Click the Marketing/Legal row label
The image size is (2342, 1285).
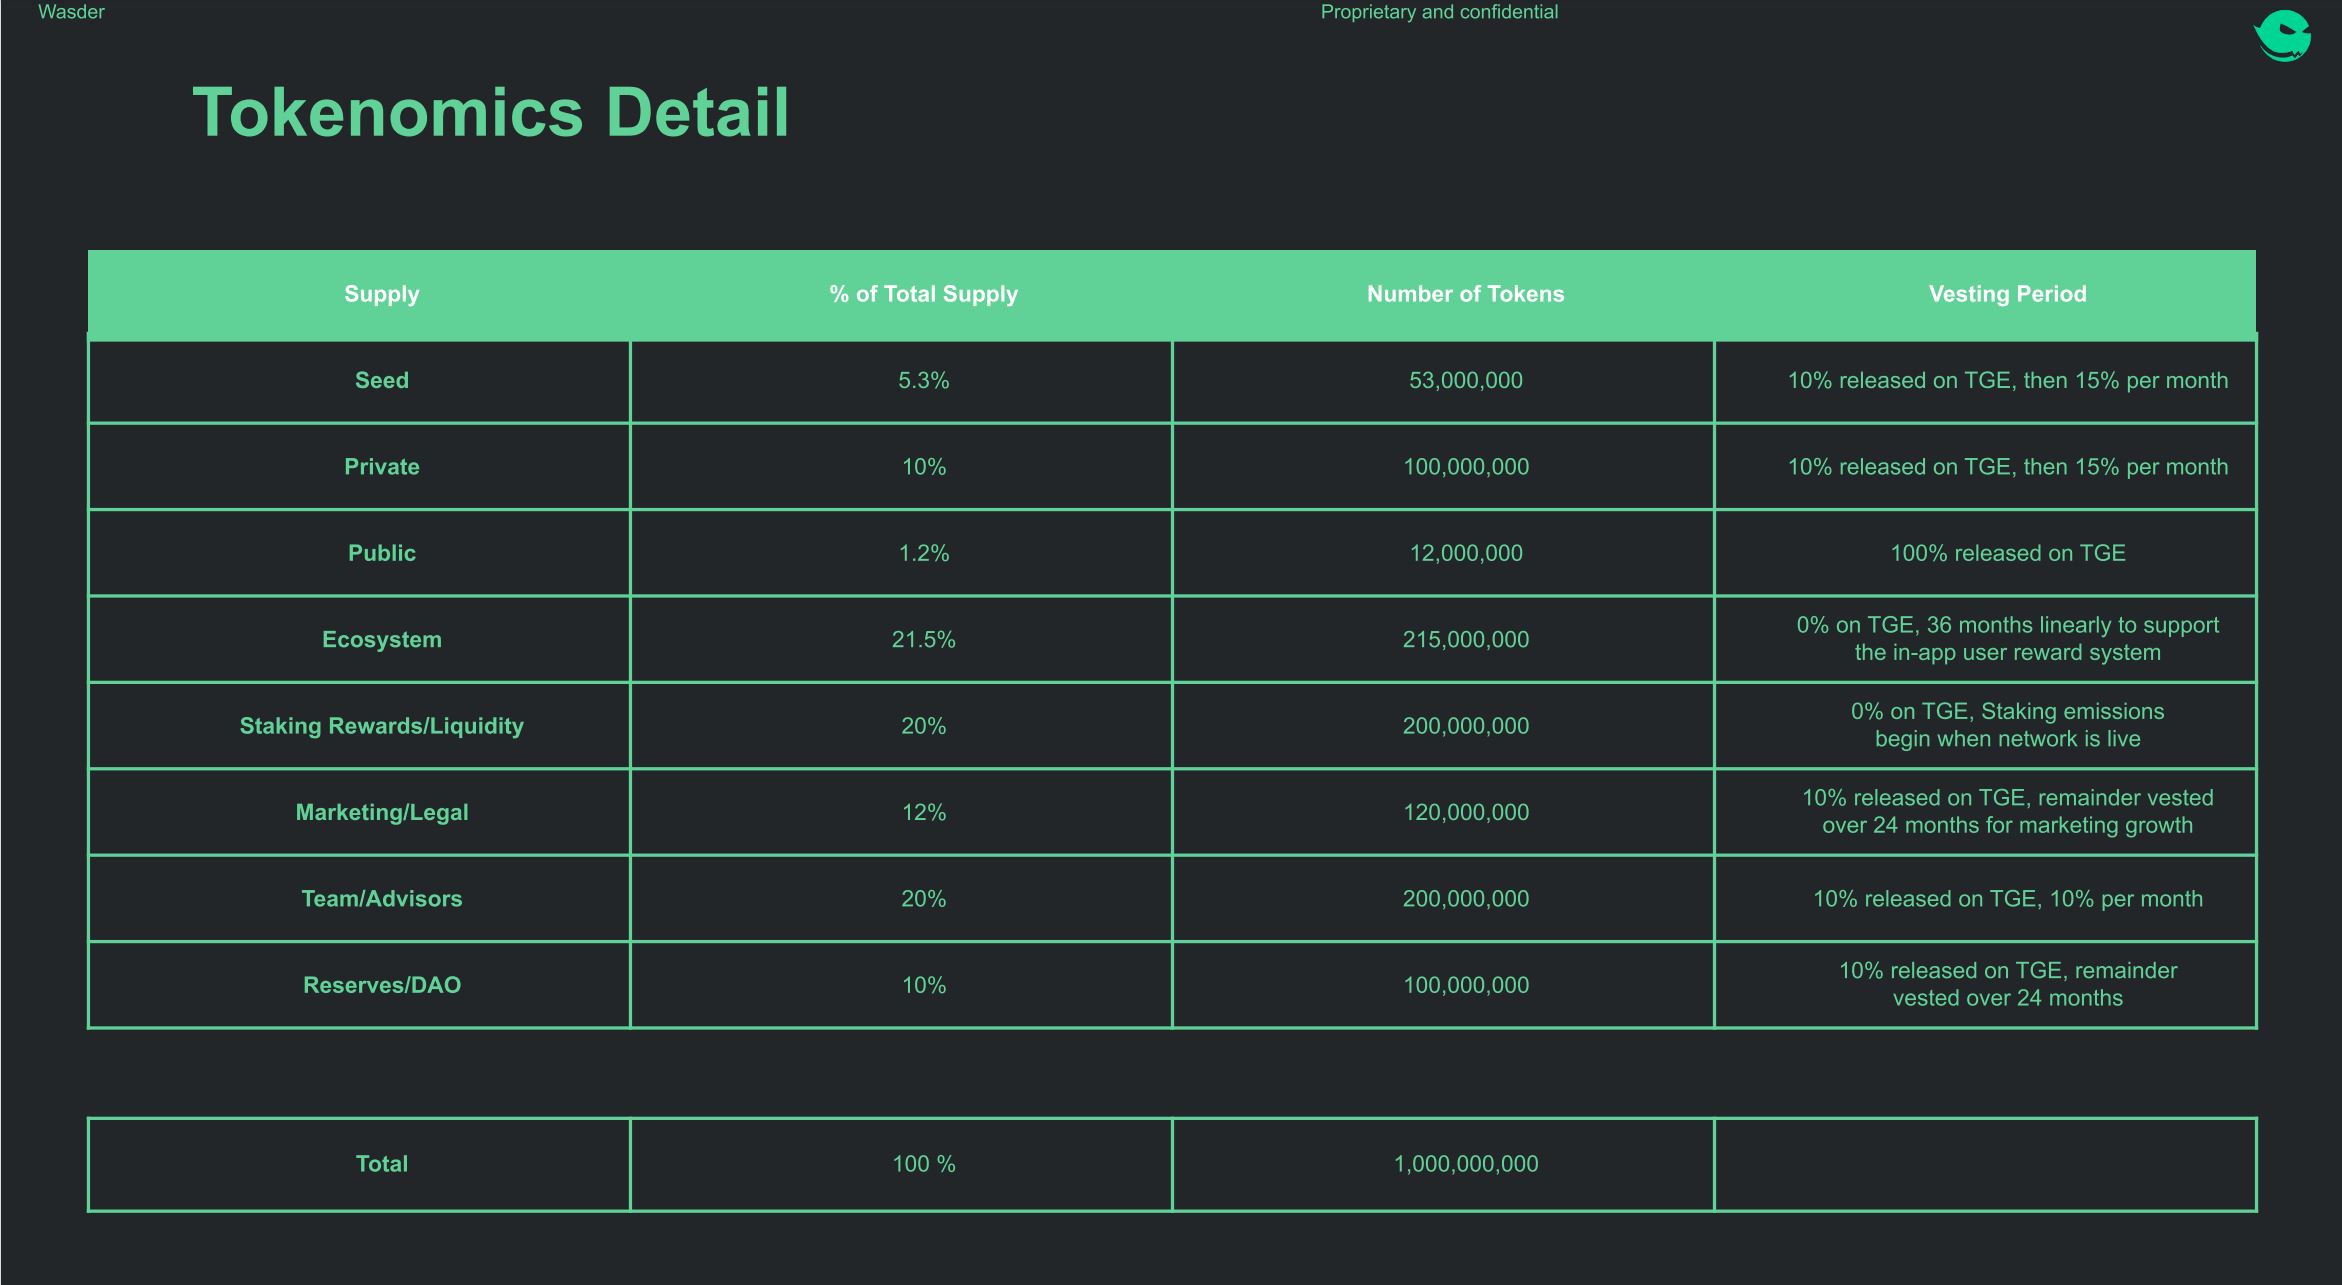(382, 812)
